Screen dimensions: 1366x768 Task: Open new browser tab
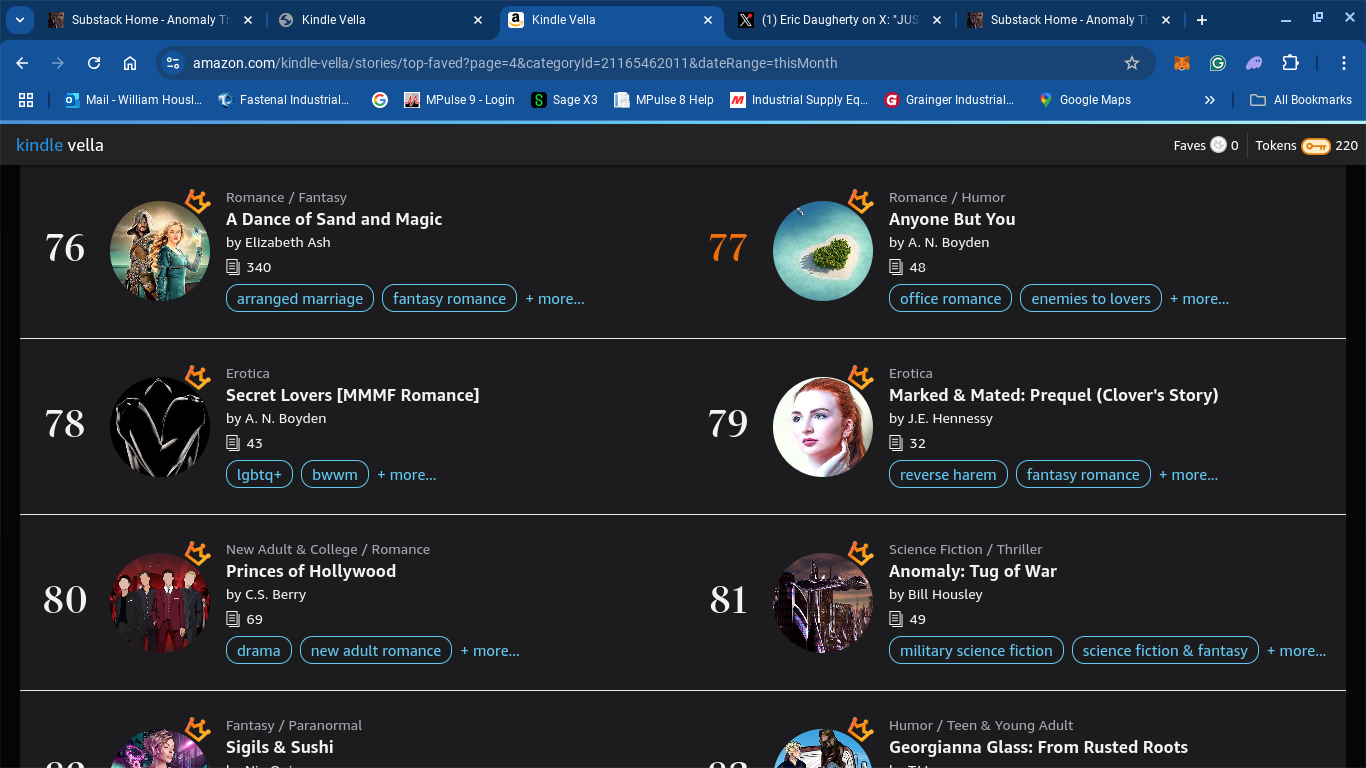1202,20
